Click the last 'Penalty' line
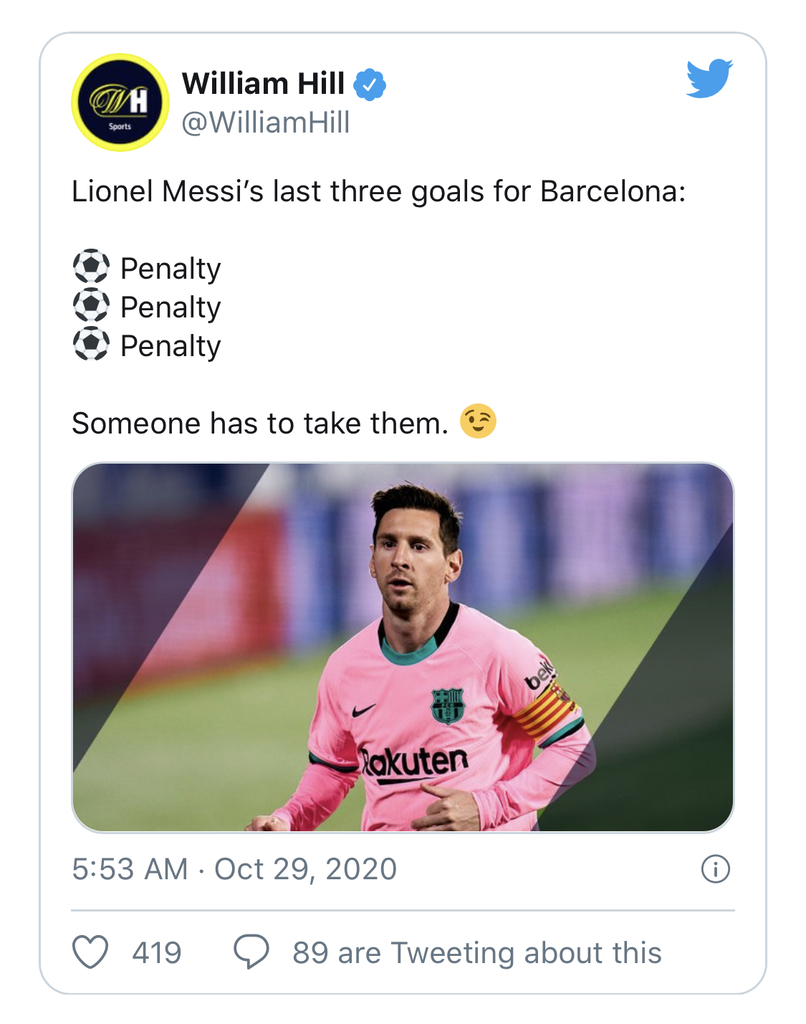 pos(170,345)
